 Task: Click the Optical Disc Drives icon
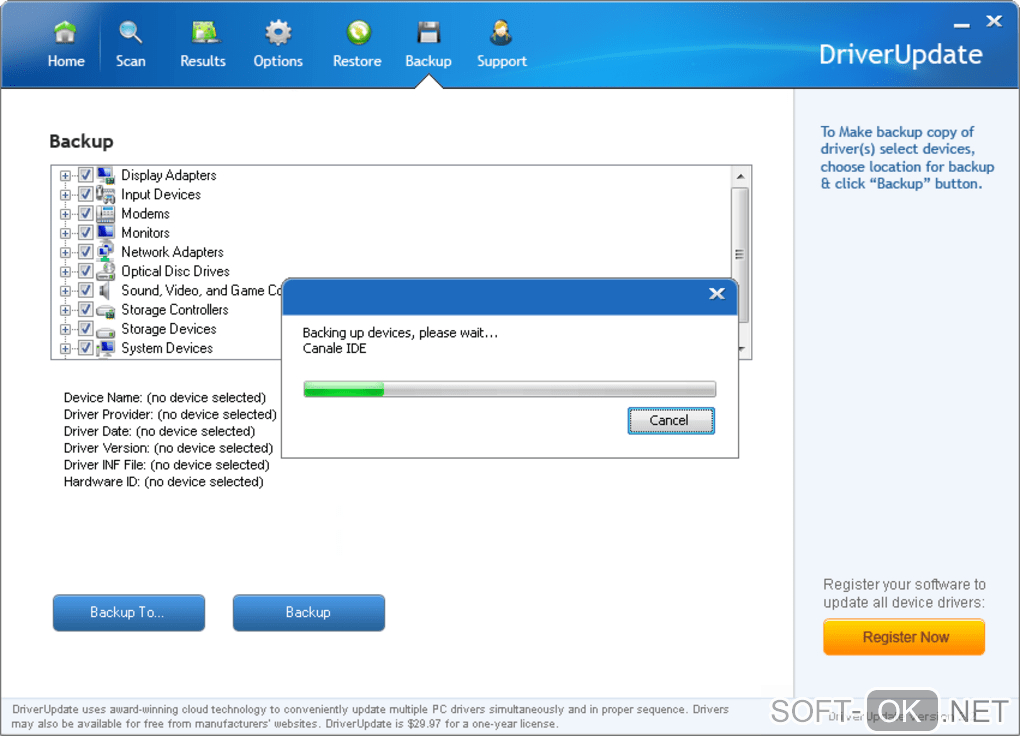point(105,271)
